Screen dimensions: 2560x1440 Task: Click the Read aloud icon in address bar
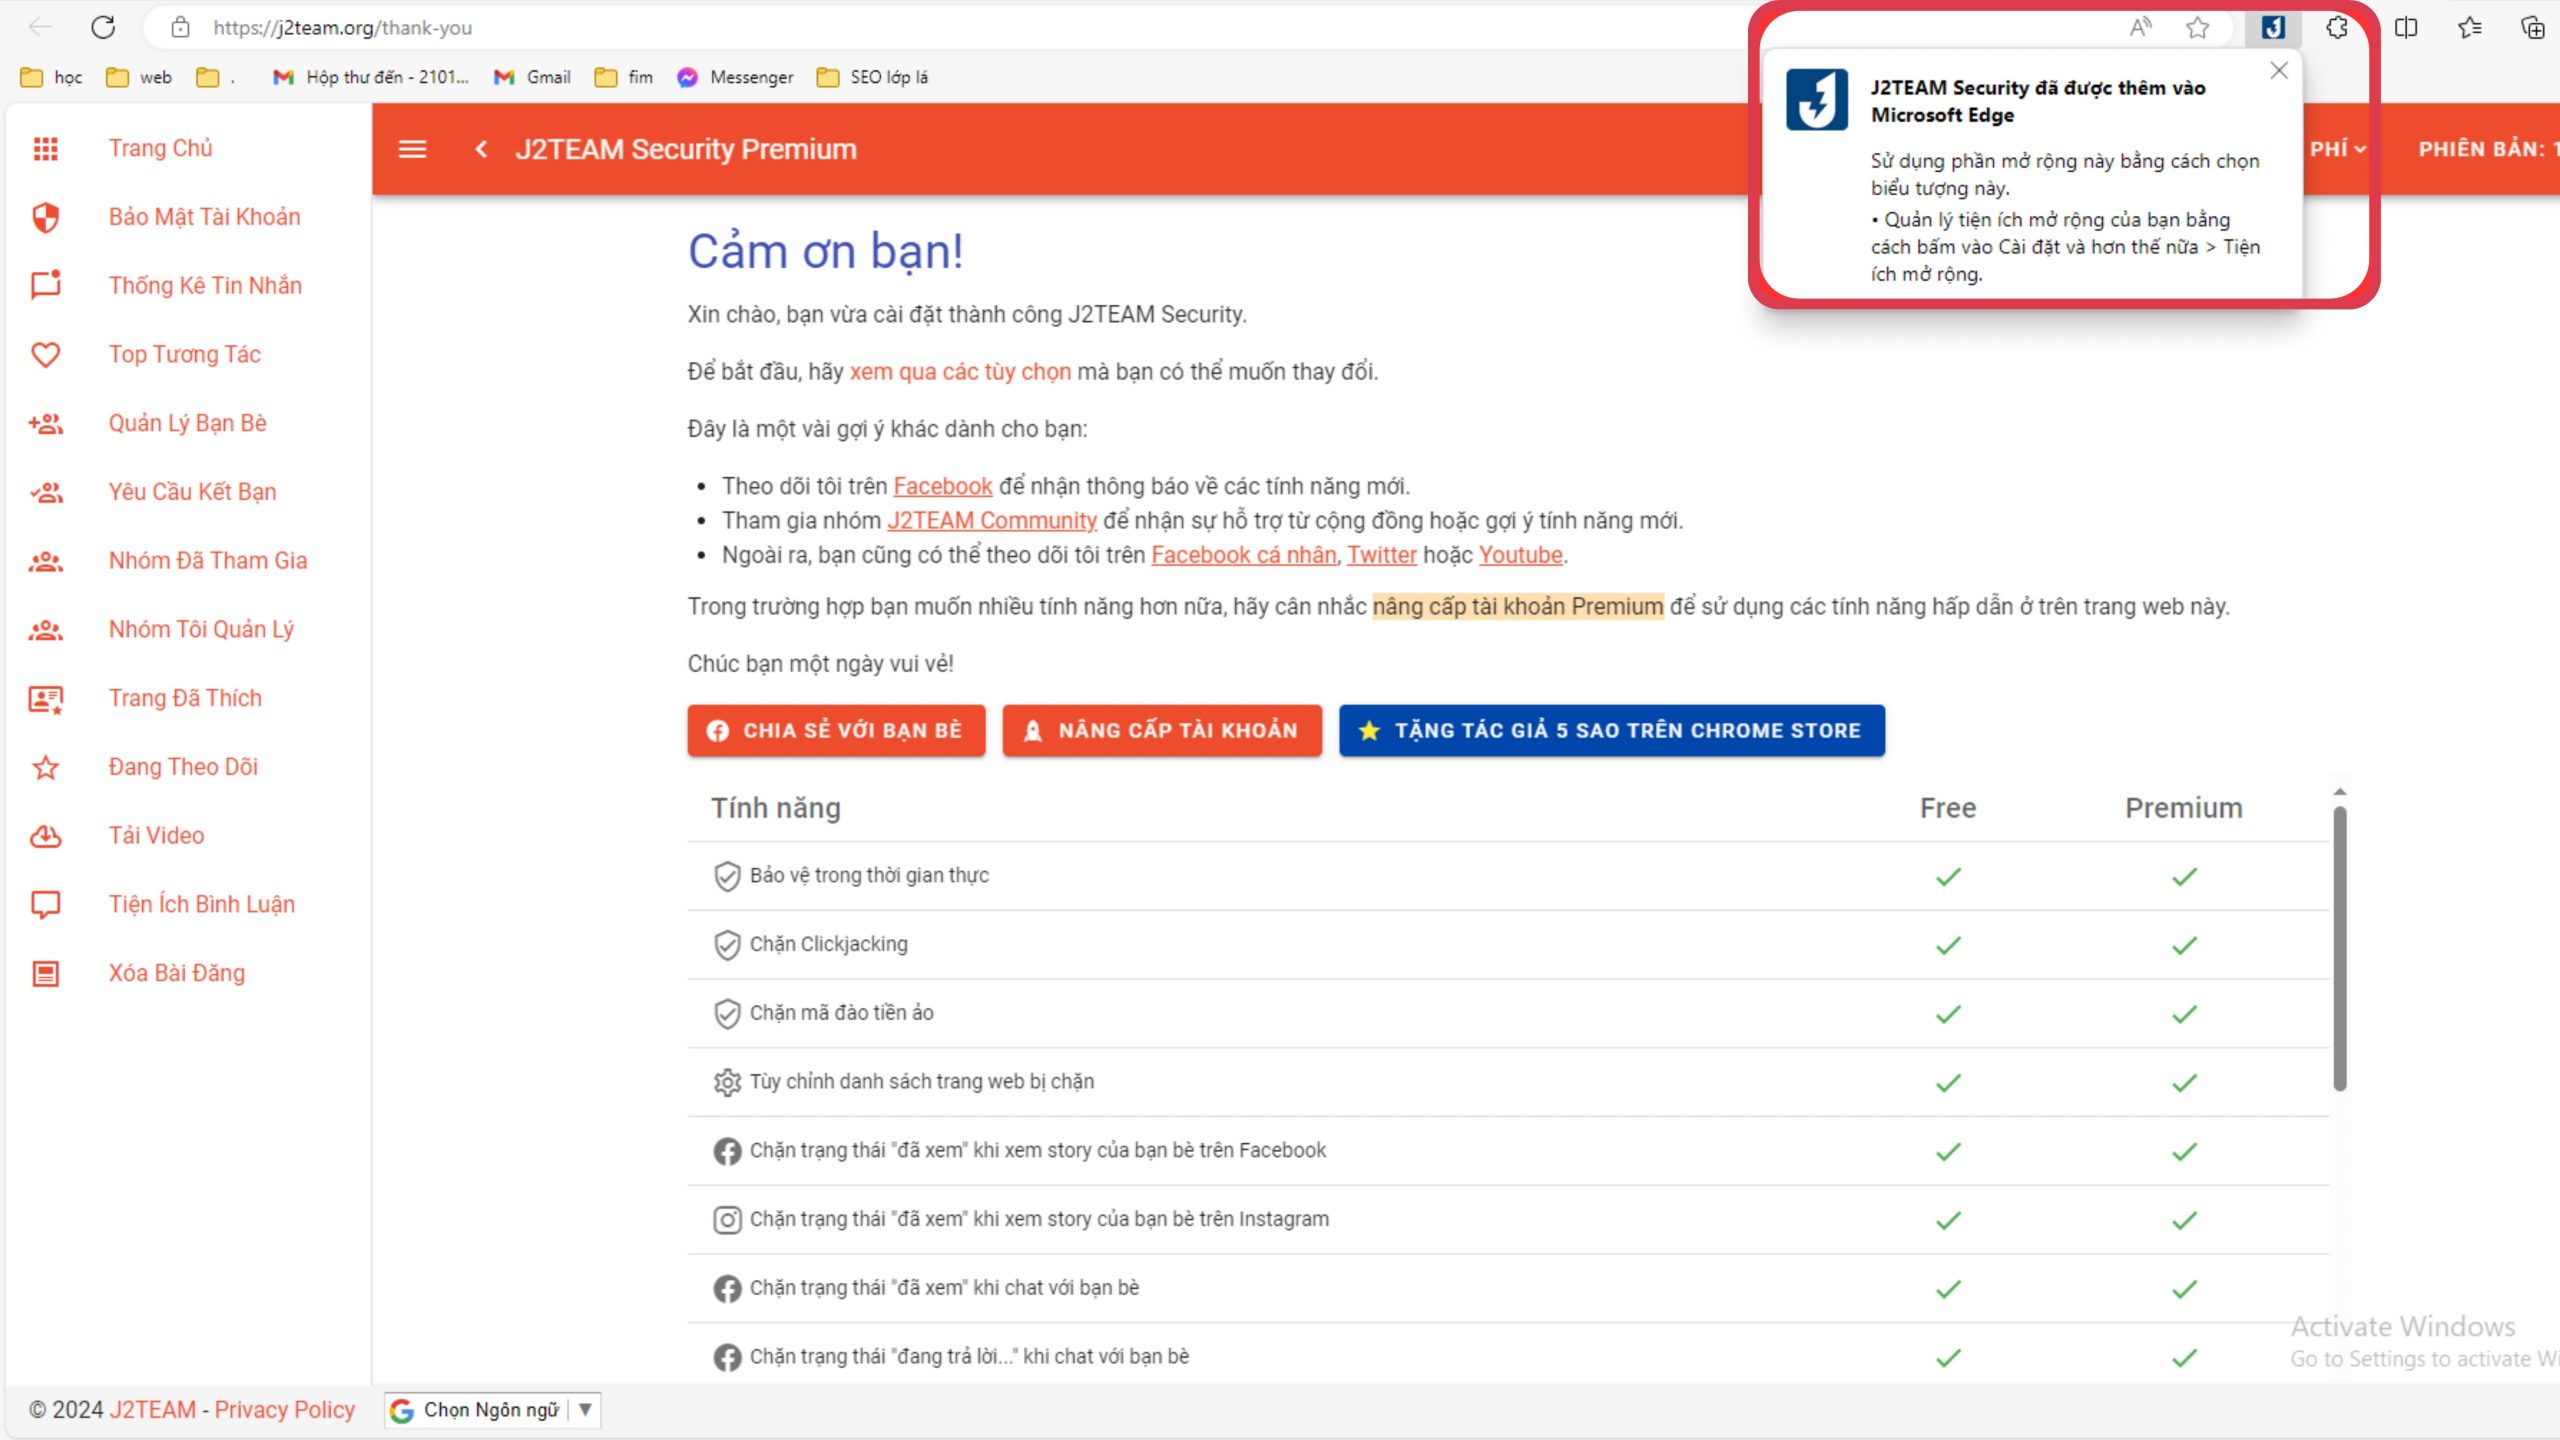(x=2140, y=27)
